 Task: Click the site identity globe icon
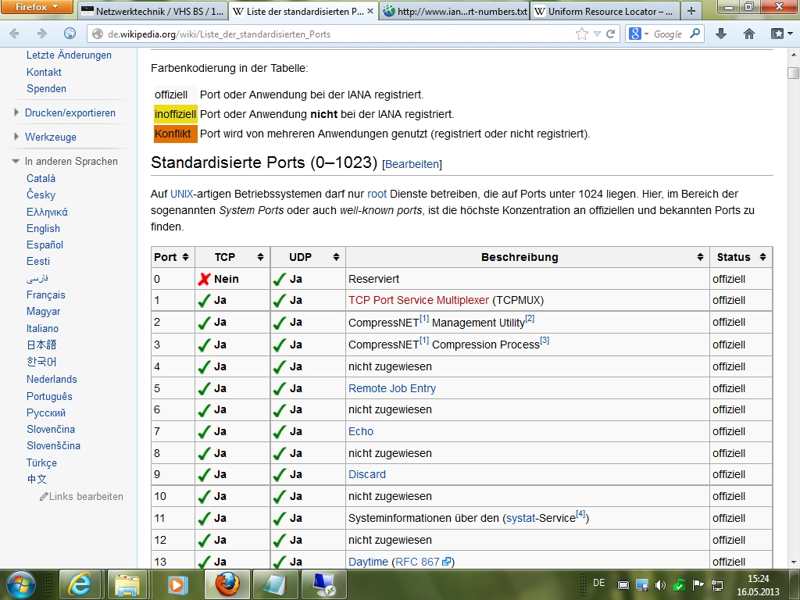(x=97, y=34)
